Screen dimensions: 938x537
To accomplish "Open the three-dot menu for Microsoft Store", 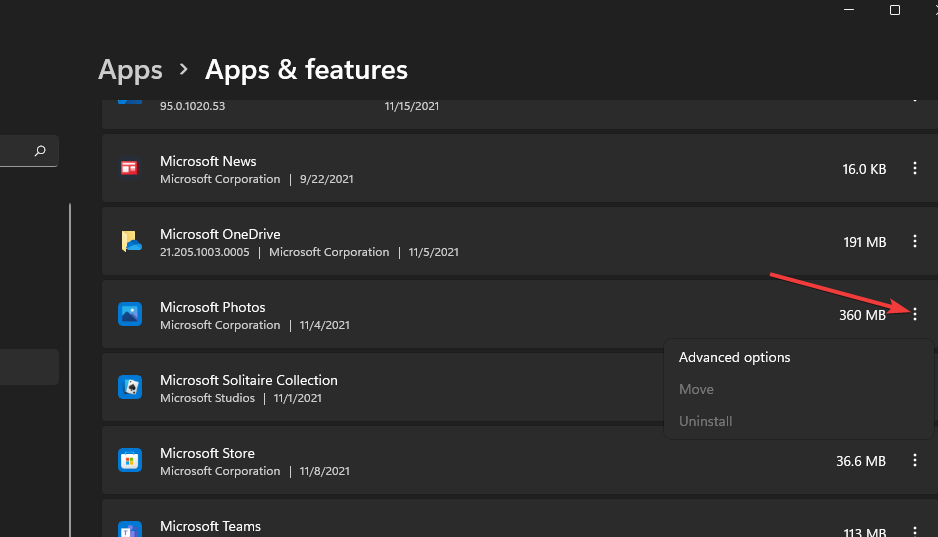I will tap(914, 461).
